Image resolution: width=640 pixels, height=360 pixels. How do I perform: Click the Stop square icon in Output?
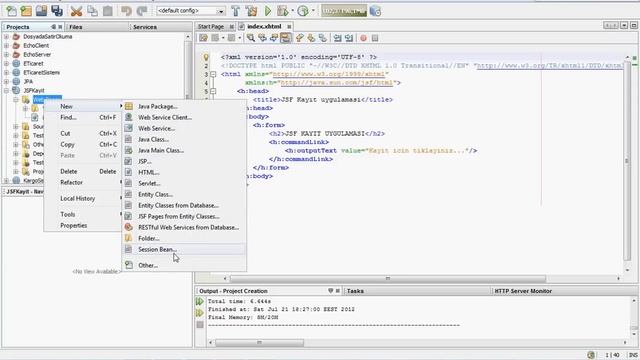pyautogui.click(x=200, y=325)
